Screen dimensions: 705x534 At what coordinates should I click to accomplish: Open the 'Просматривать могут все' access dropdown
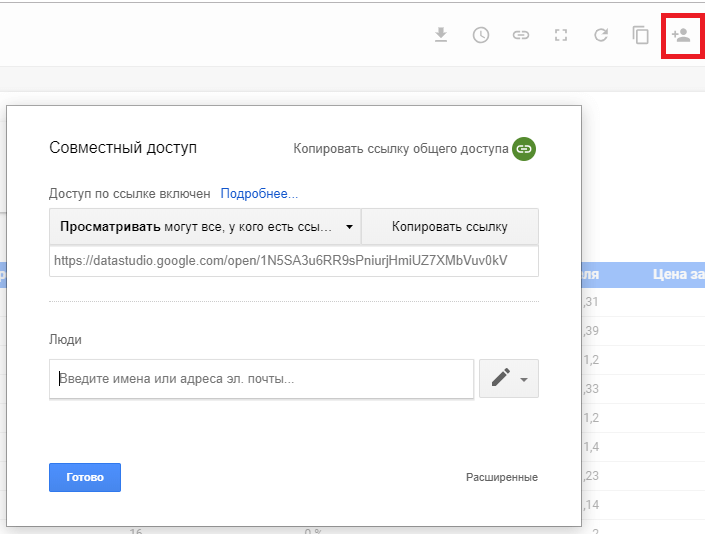click(x=205, y=227)
